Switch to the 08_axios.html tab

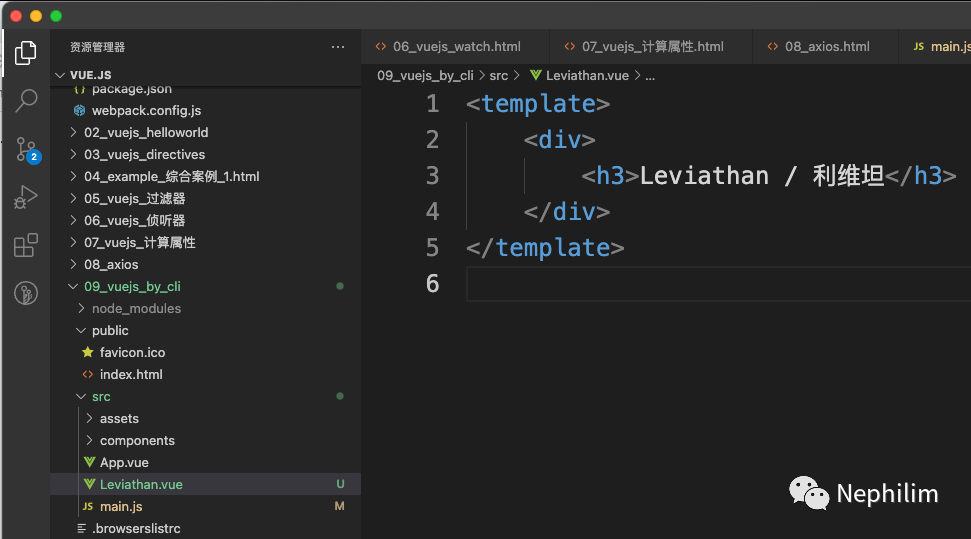tap(826, 47)
